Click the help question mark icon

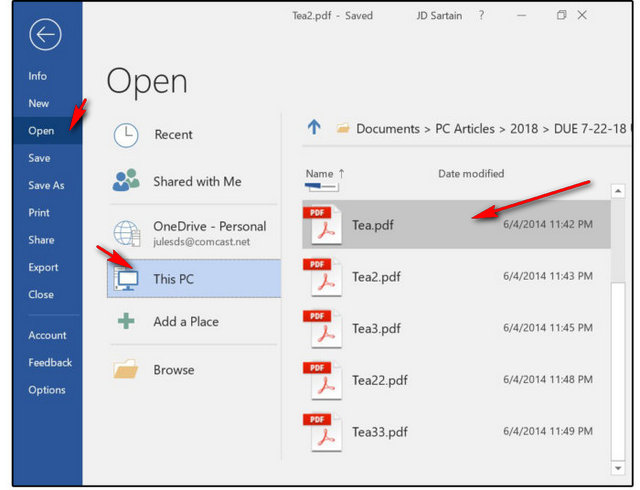(x=482, y=16)
